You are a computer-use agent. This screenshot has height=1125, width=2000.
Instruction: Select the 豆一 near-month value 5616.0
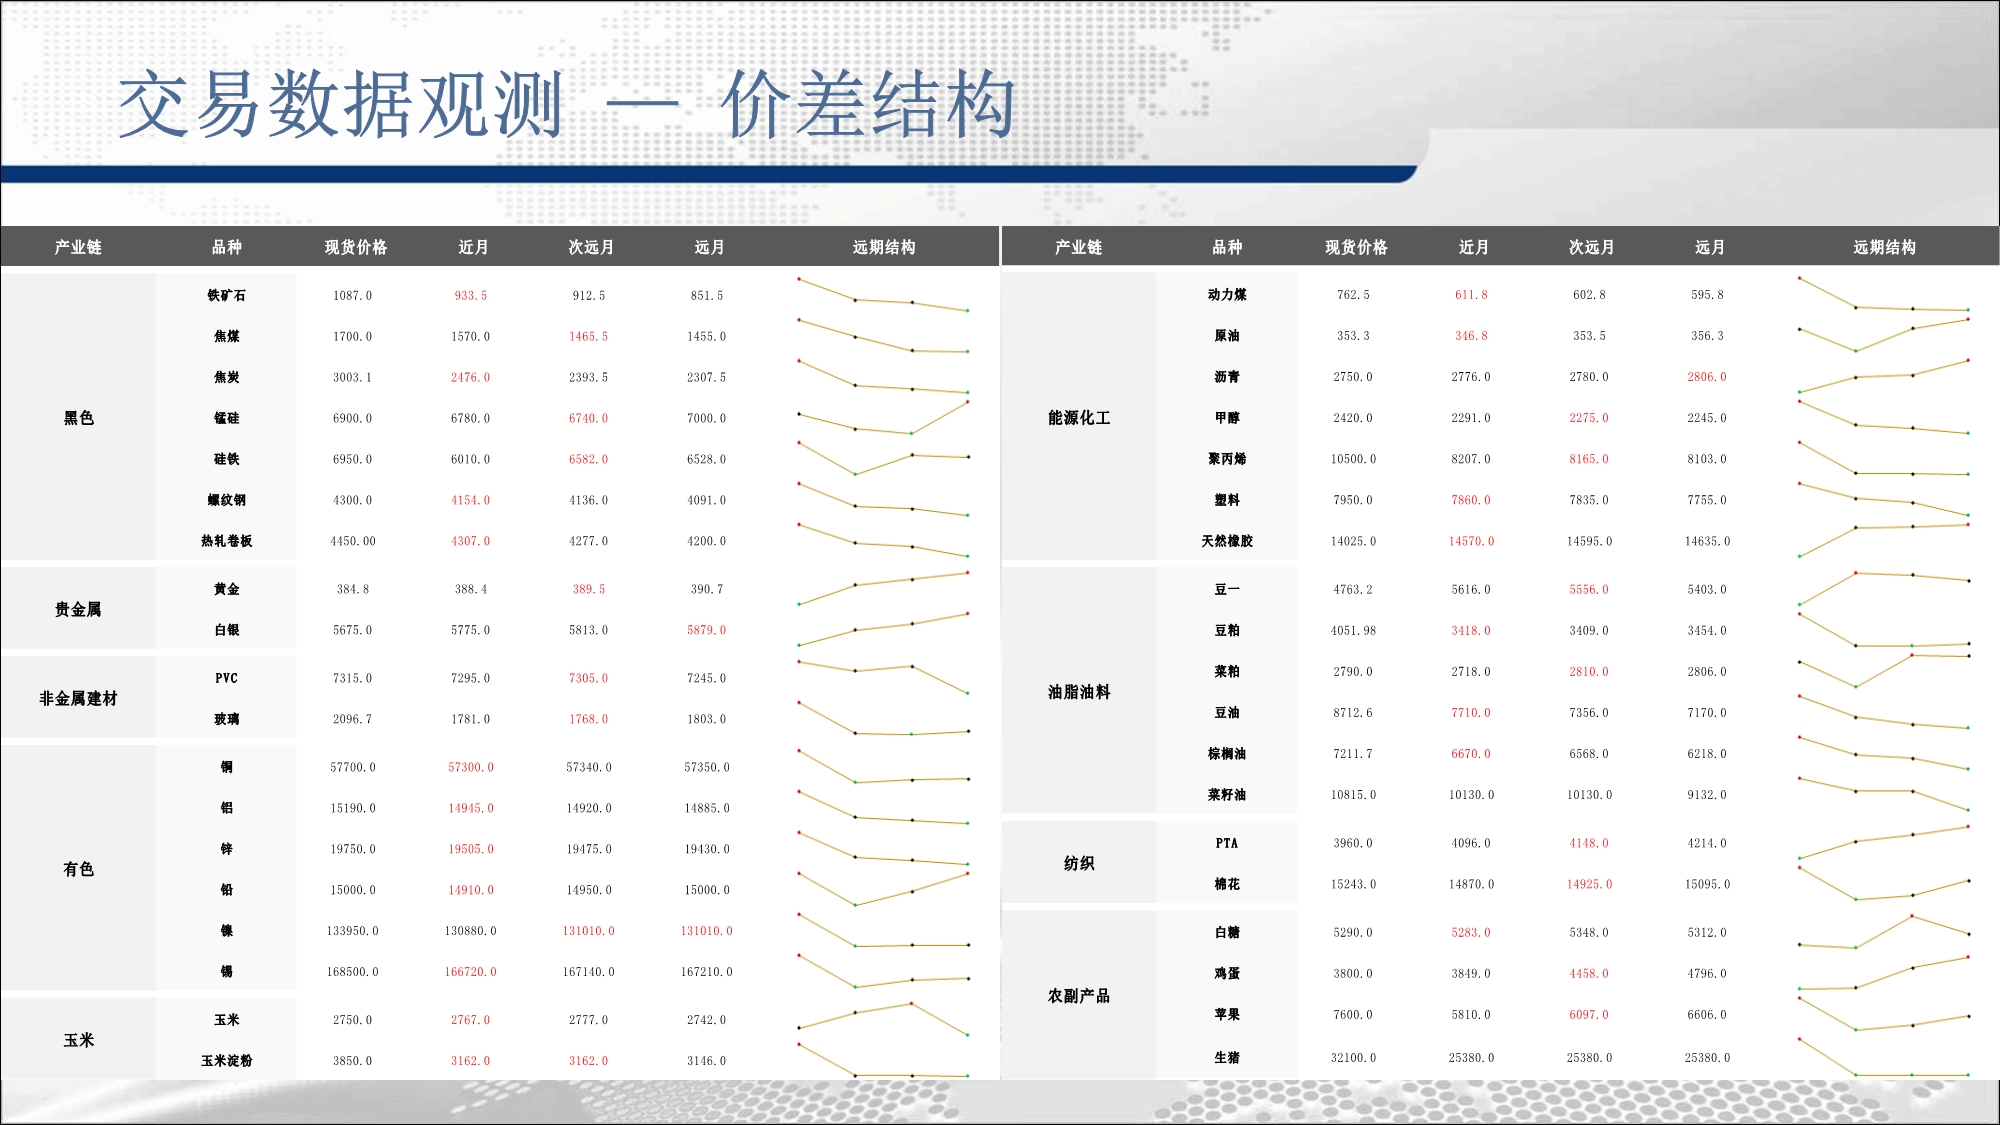click(1471, 590)
